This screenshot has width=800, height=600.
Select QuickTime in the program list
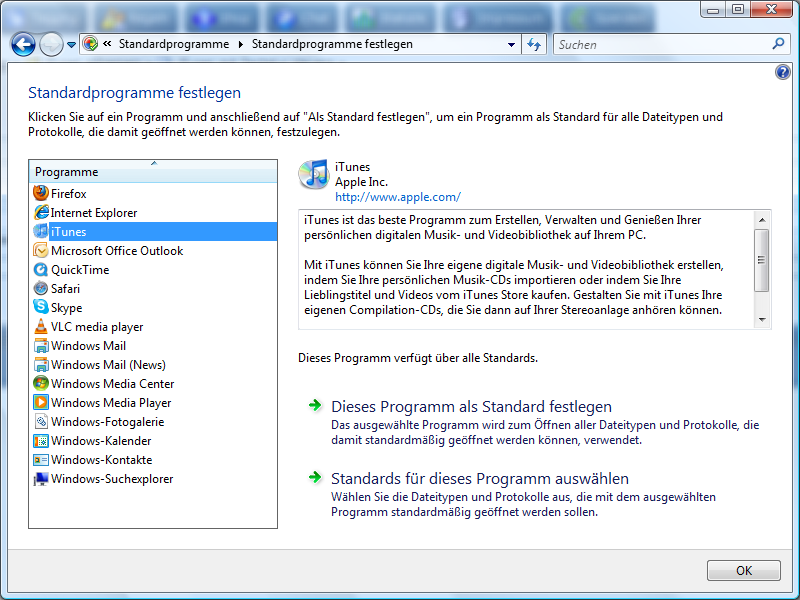pos(153,269)
